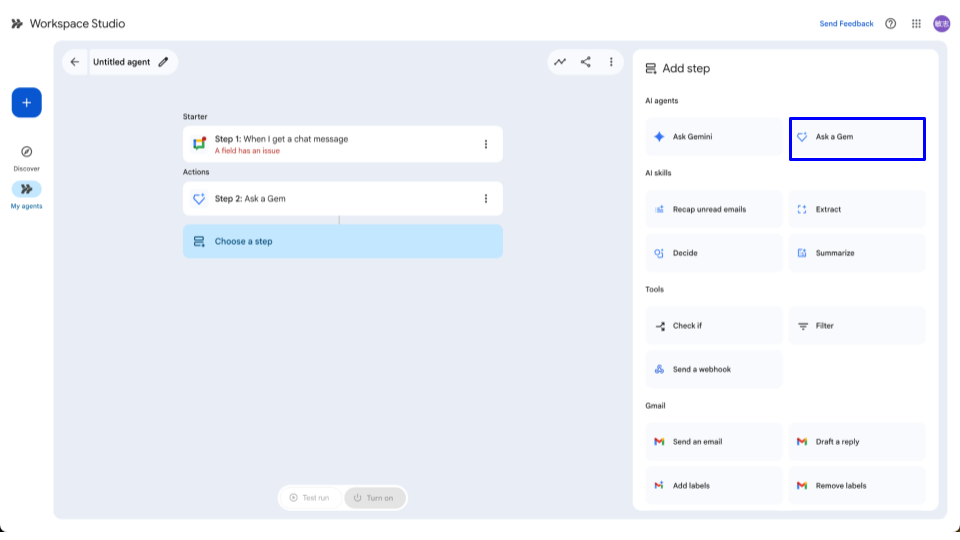Expand Step 1 three-dot options menu
This screenshot has height=540, width=960.
click(486, 144)
